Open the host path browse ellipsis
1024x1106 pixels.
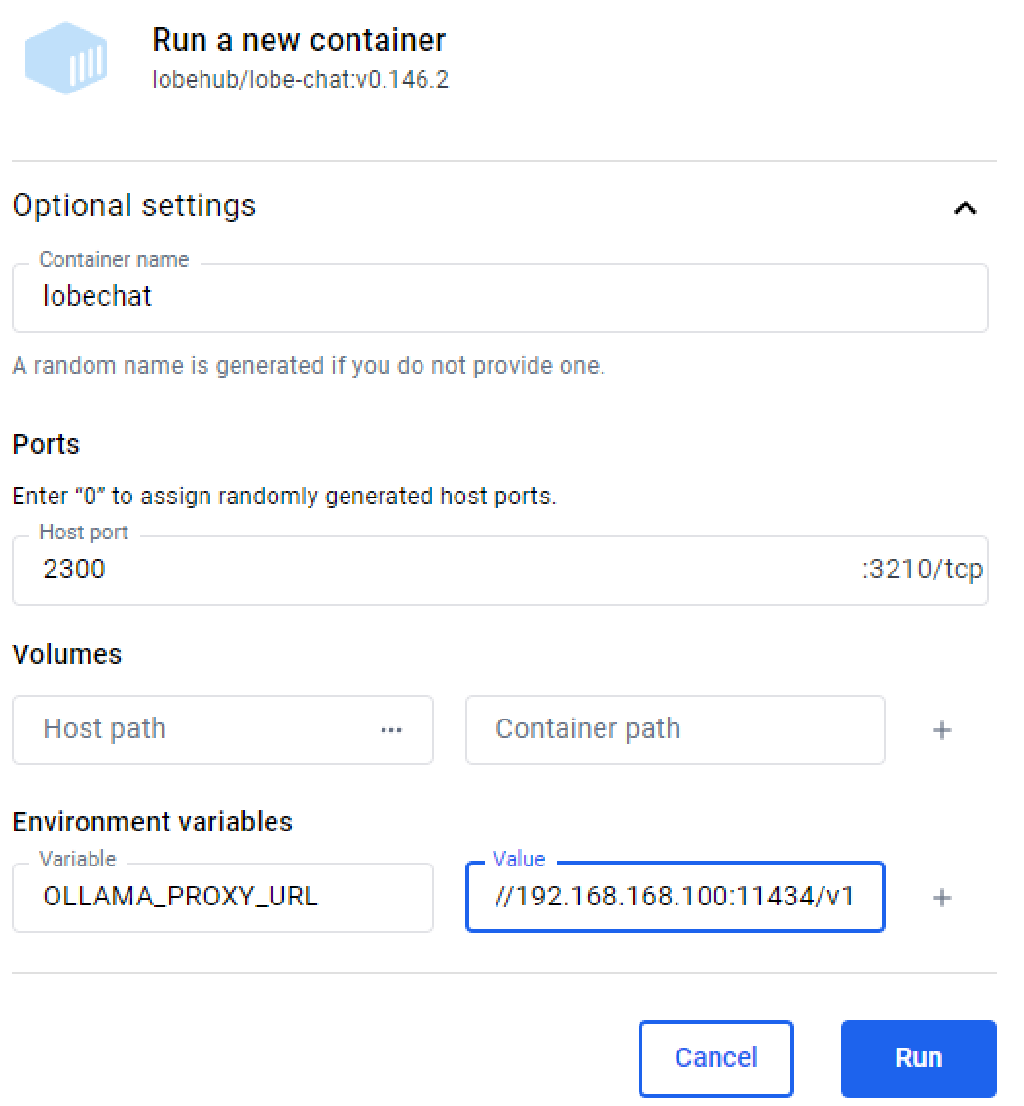pos(392,730)
